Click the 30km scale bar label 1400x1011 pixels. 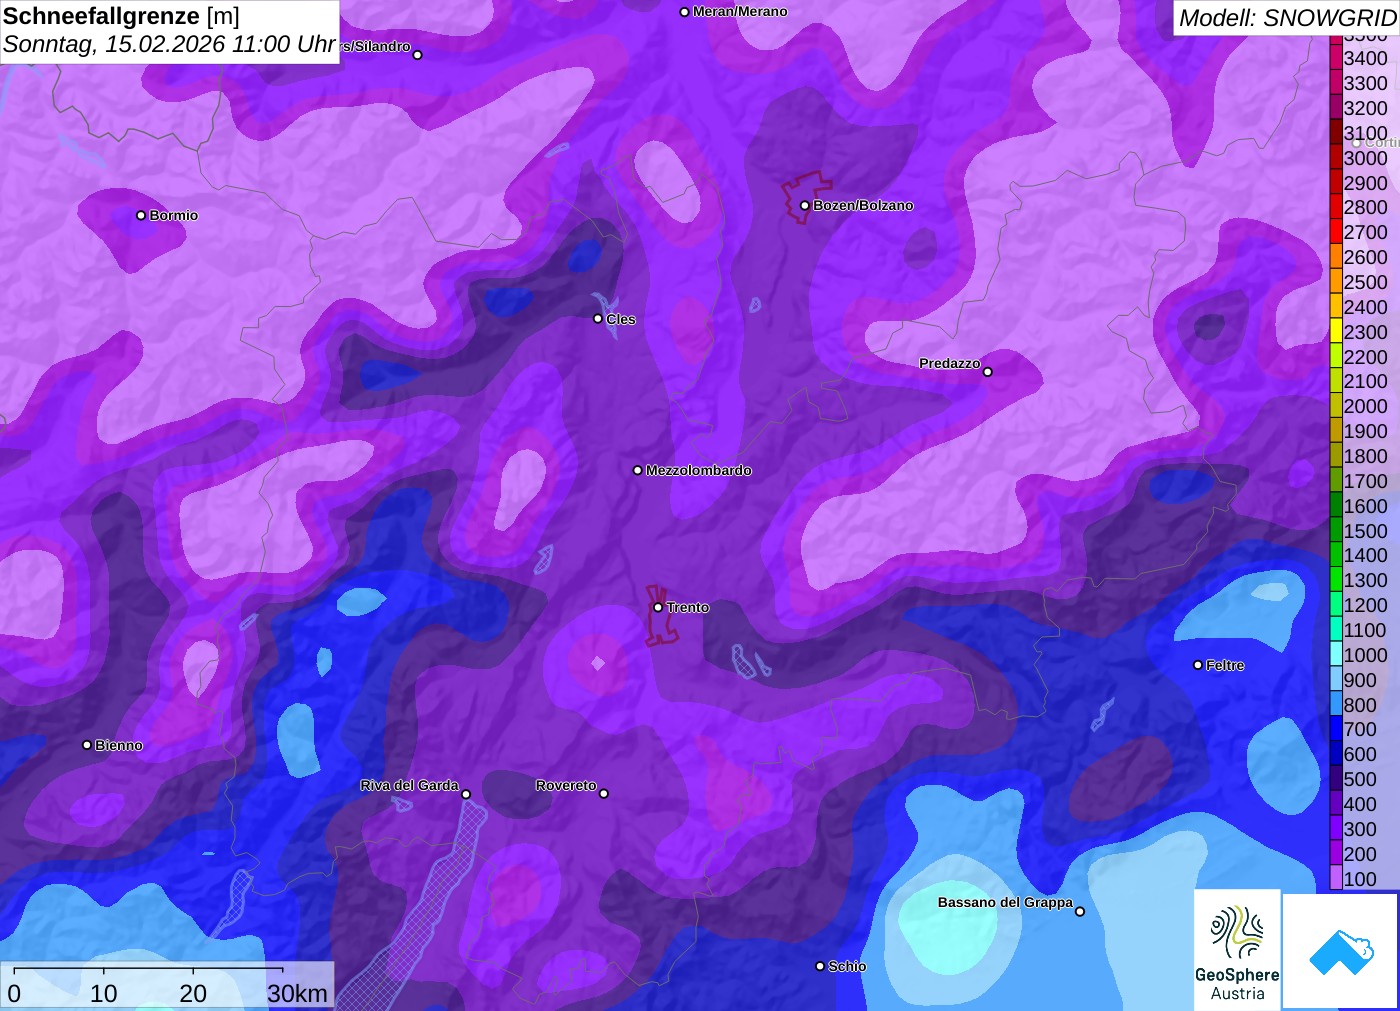click(x=297, y=993)
